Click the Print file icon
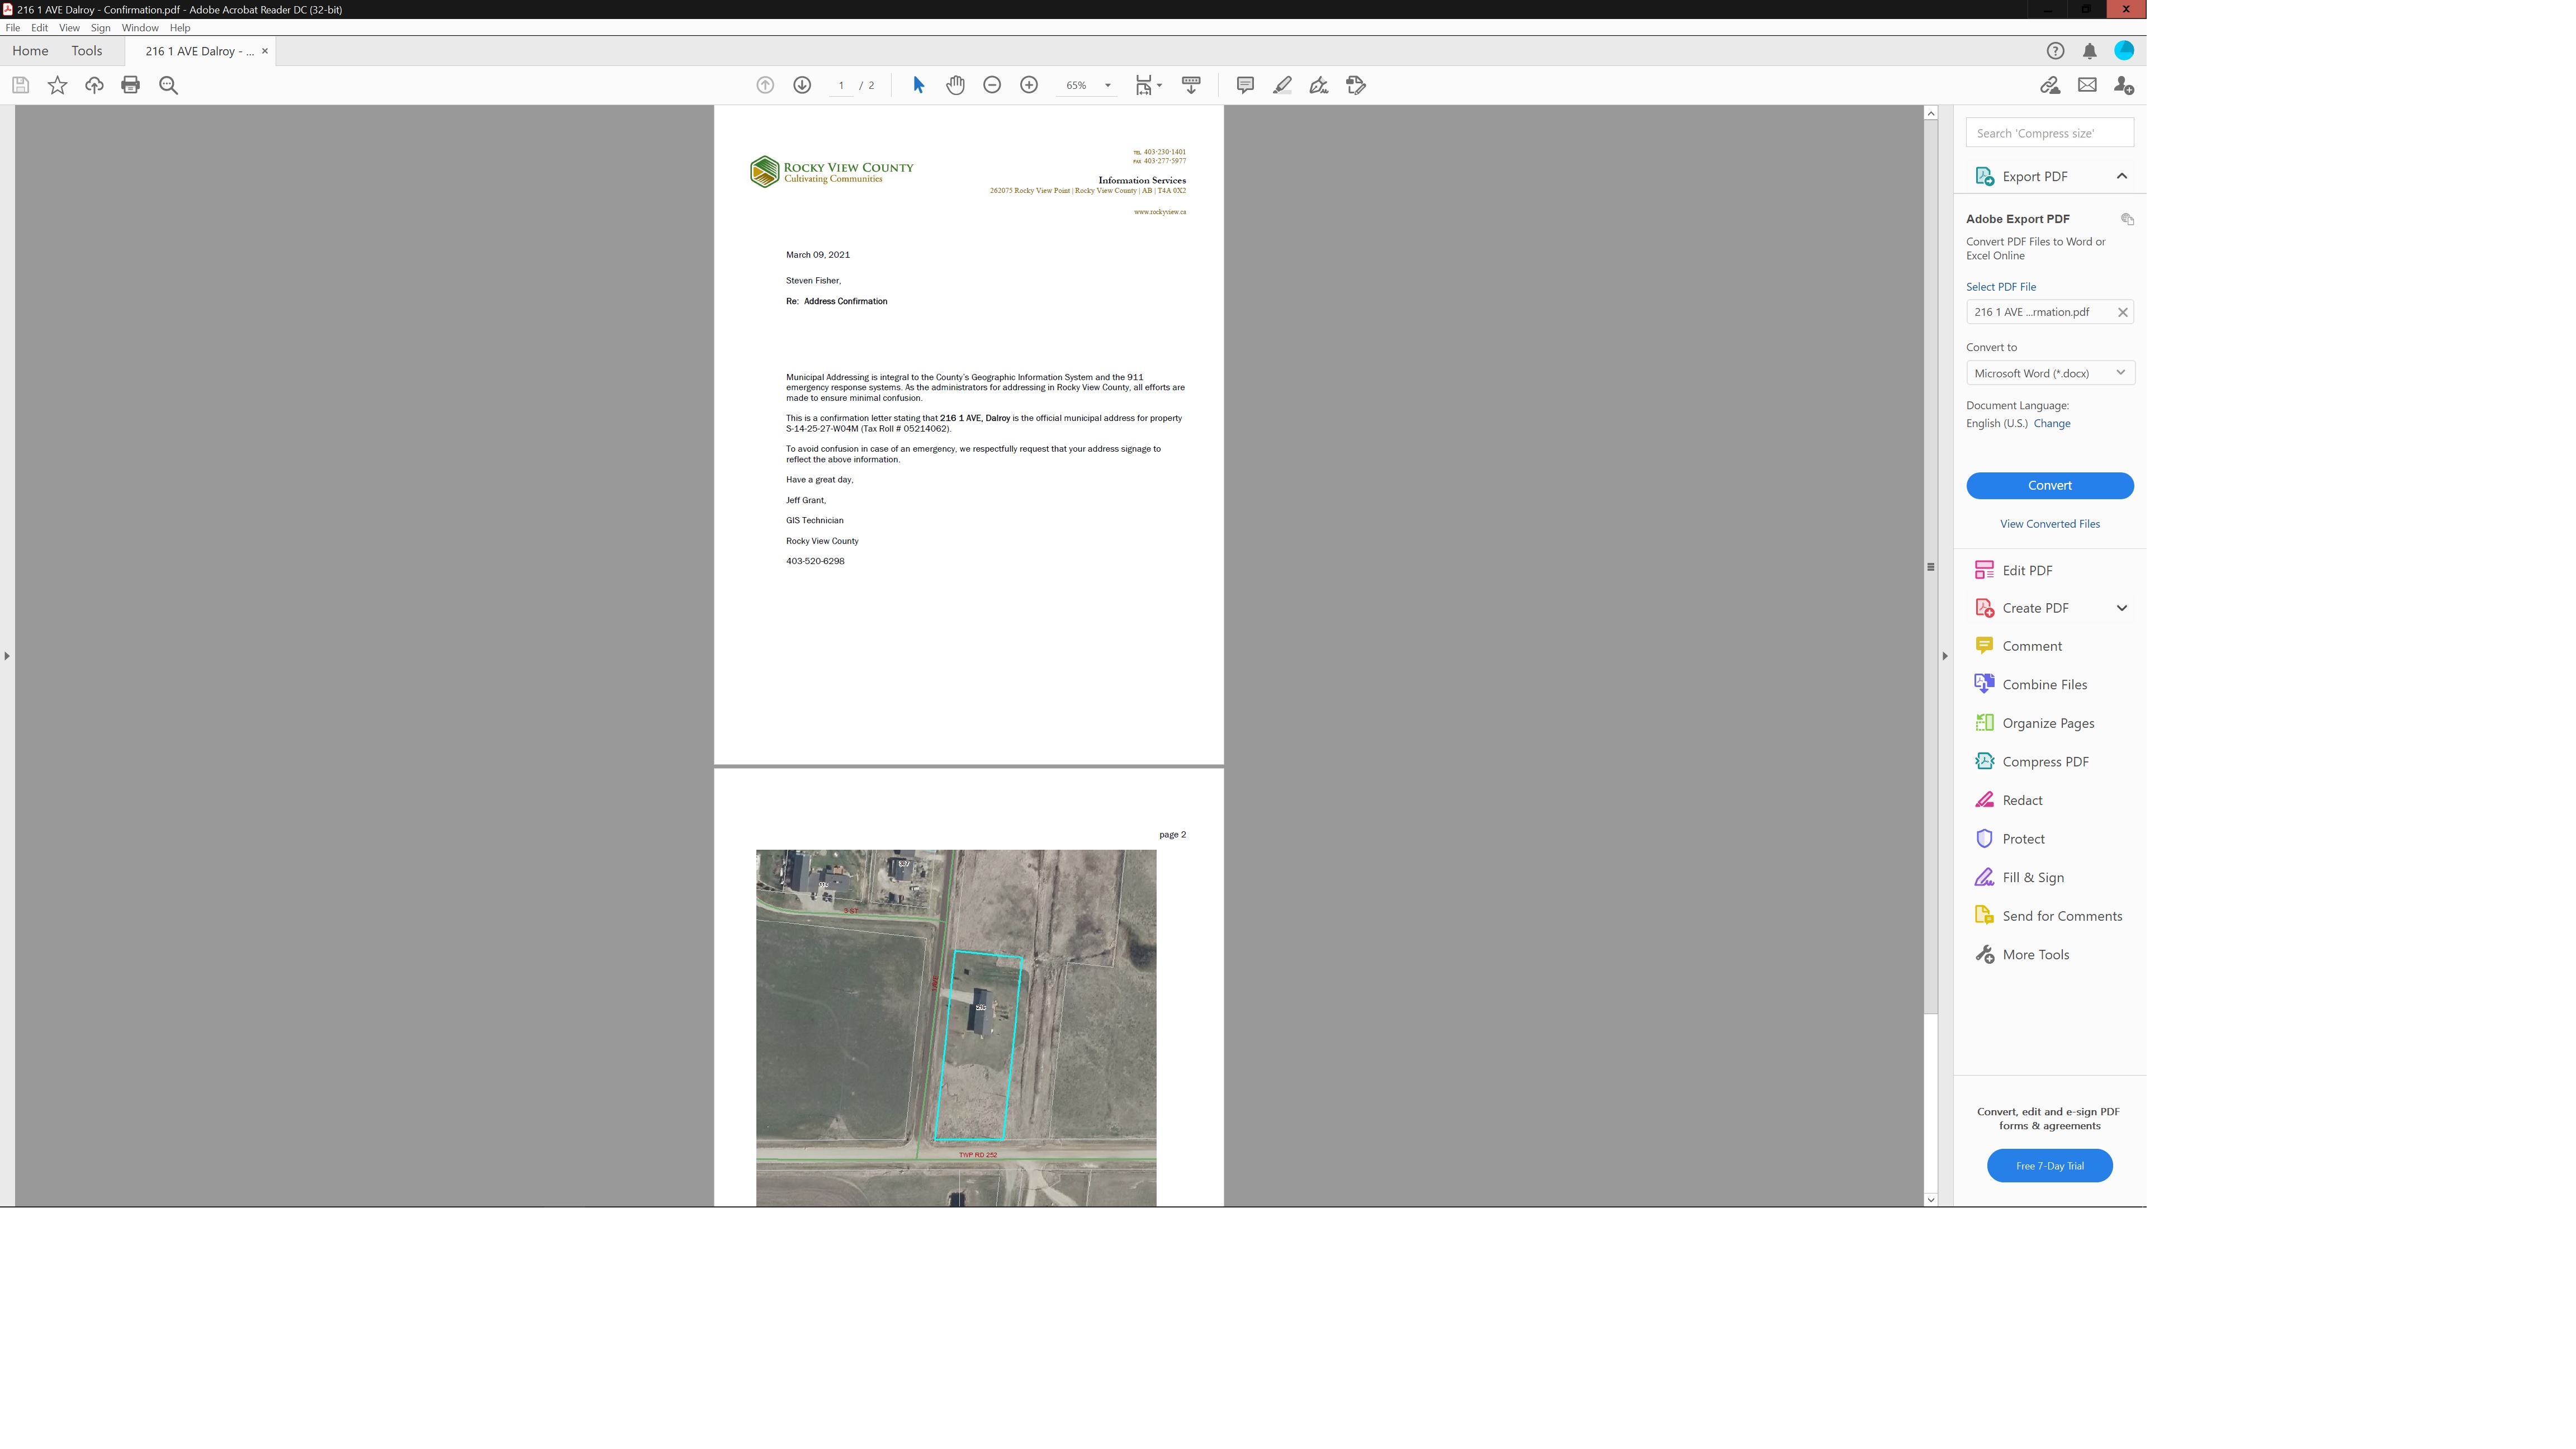The height and width of the screenshot is (1449, 2576). 130,85
